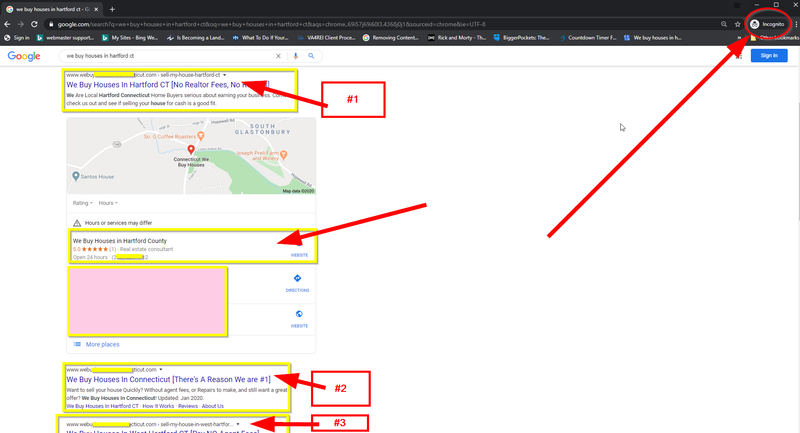Open 'We Buy Houses In Connecticut' result

168,379
